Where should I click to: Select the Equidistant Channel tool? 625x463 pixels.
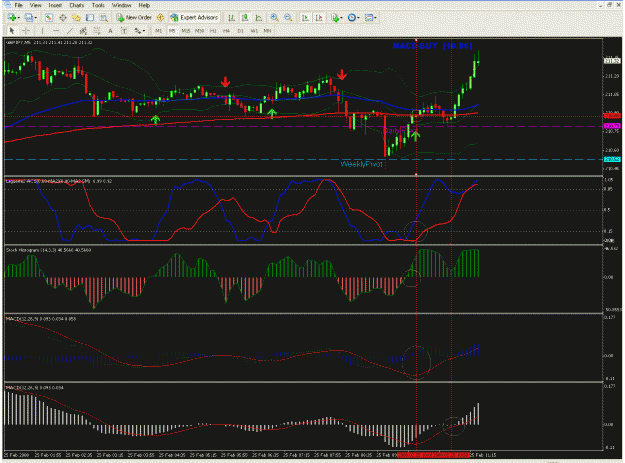coord(83,31)
